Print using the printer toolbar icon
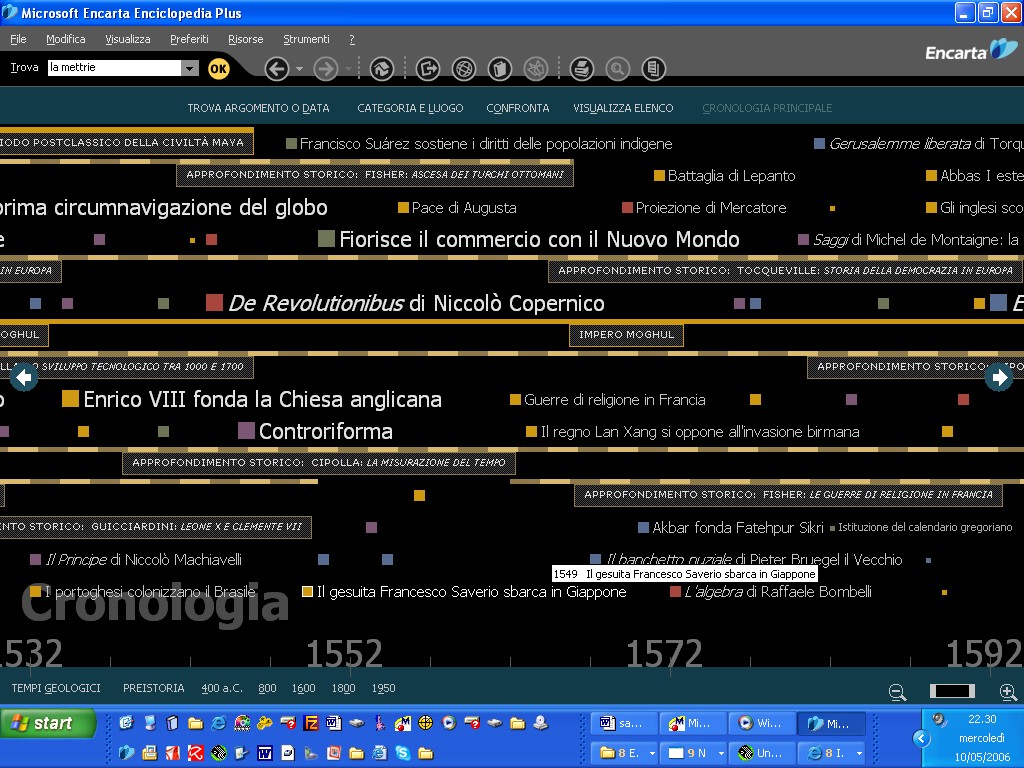This screenshot has width=1024, height=768. coord(581,69)
